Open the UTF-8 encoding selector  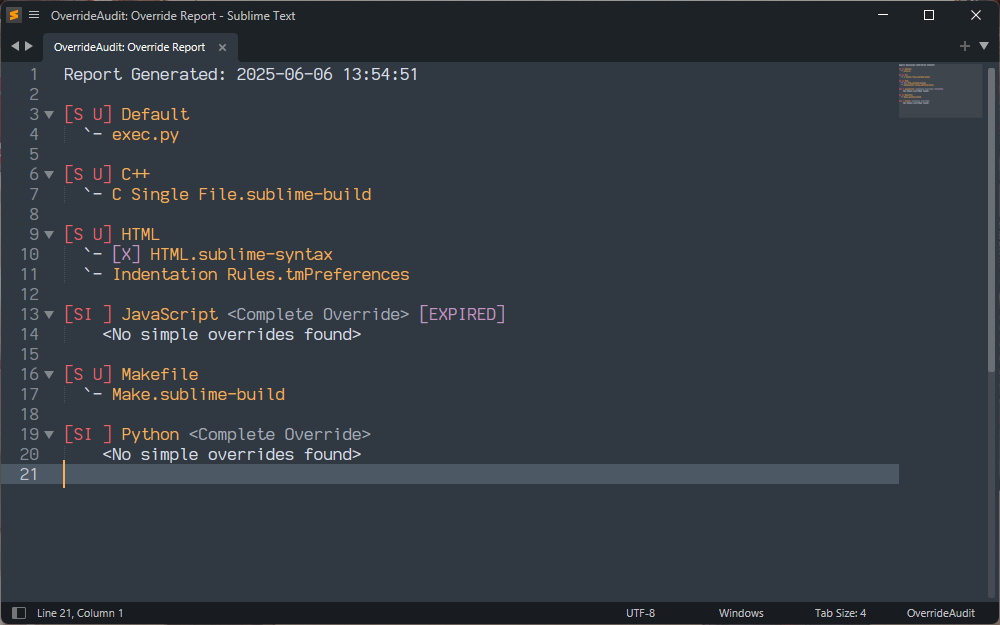tap(640, 613)
